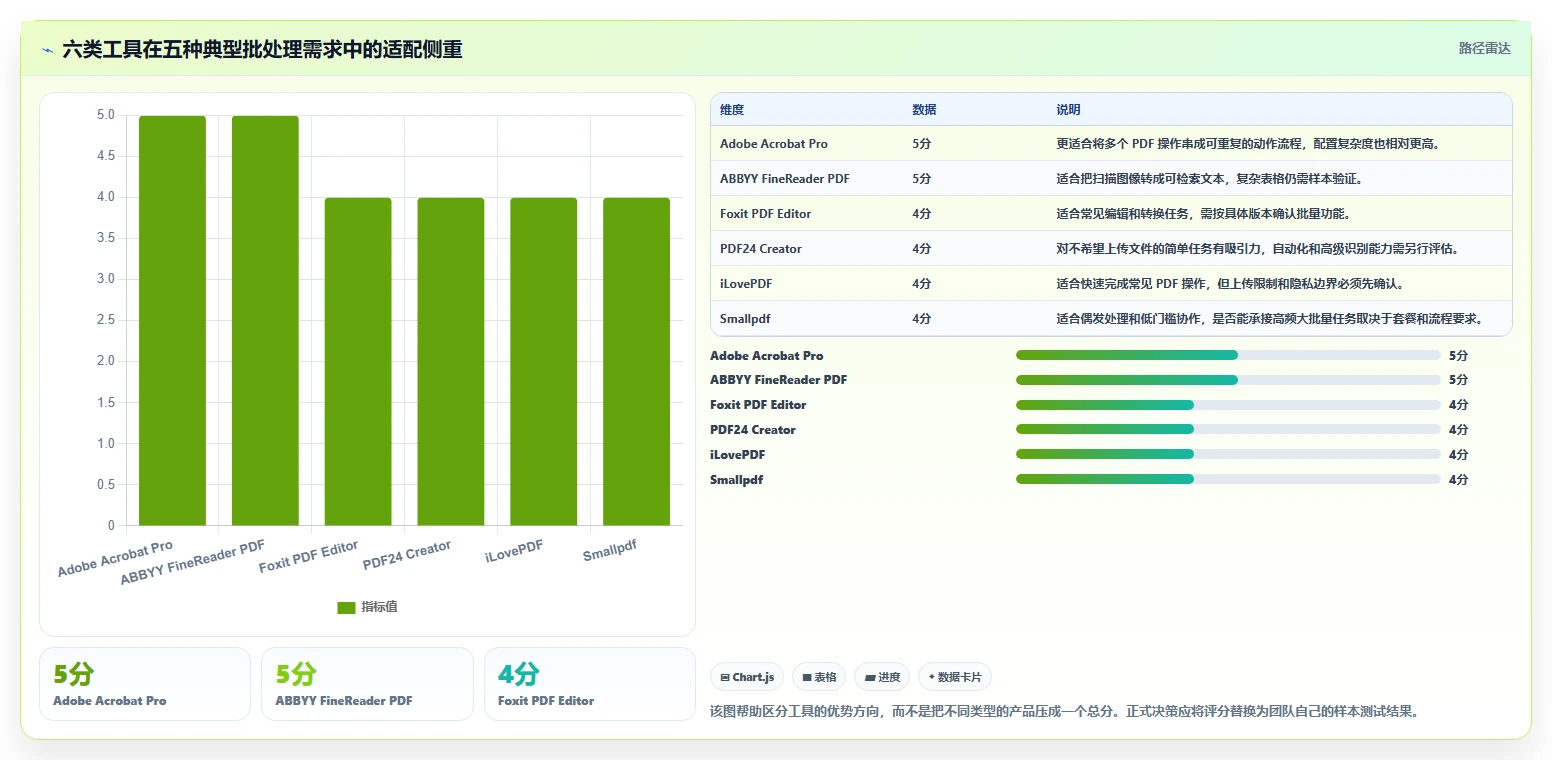Click the ABBYY FineReader PDF chart bar
The width and height of the screenshot is (1552, 760).
[x=265, y=321]
